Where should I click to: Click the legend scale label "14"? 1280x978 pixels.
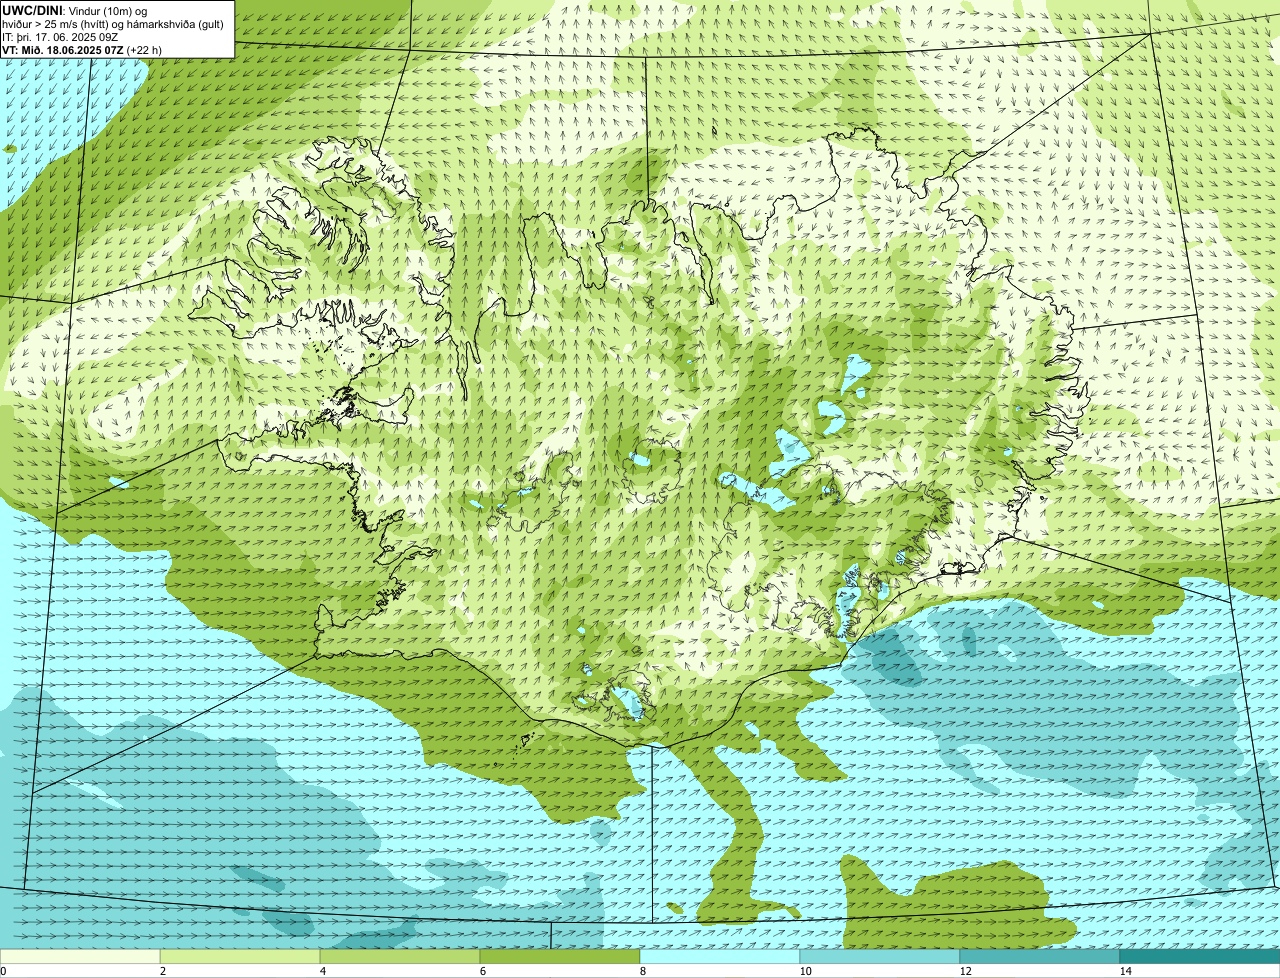click(1125, 971)
